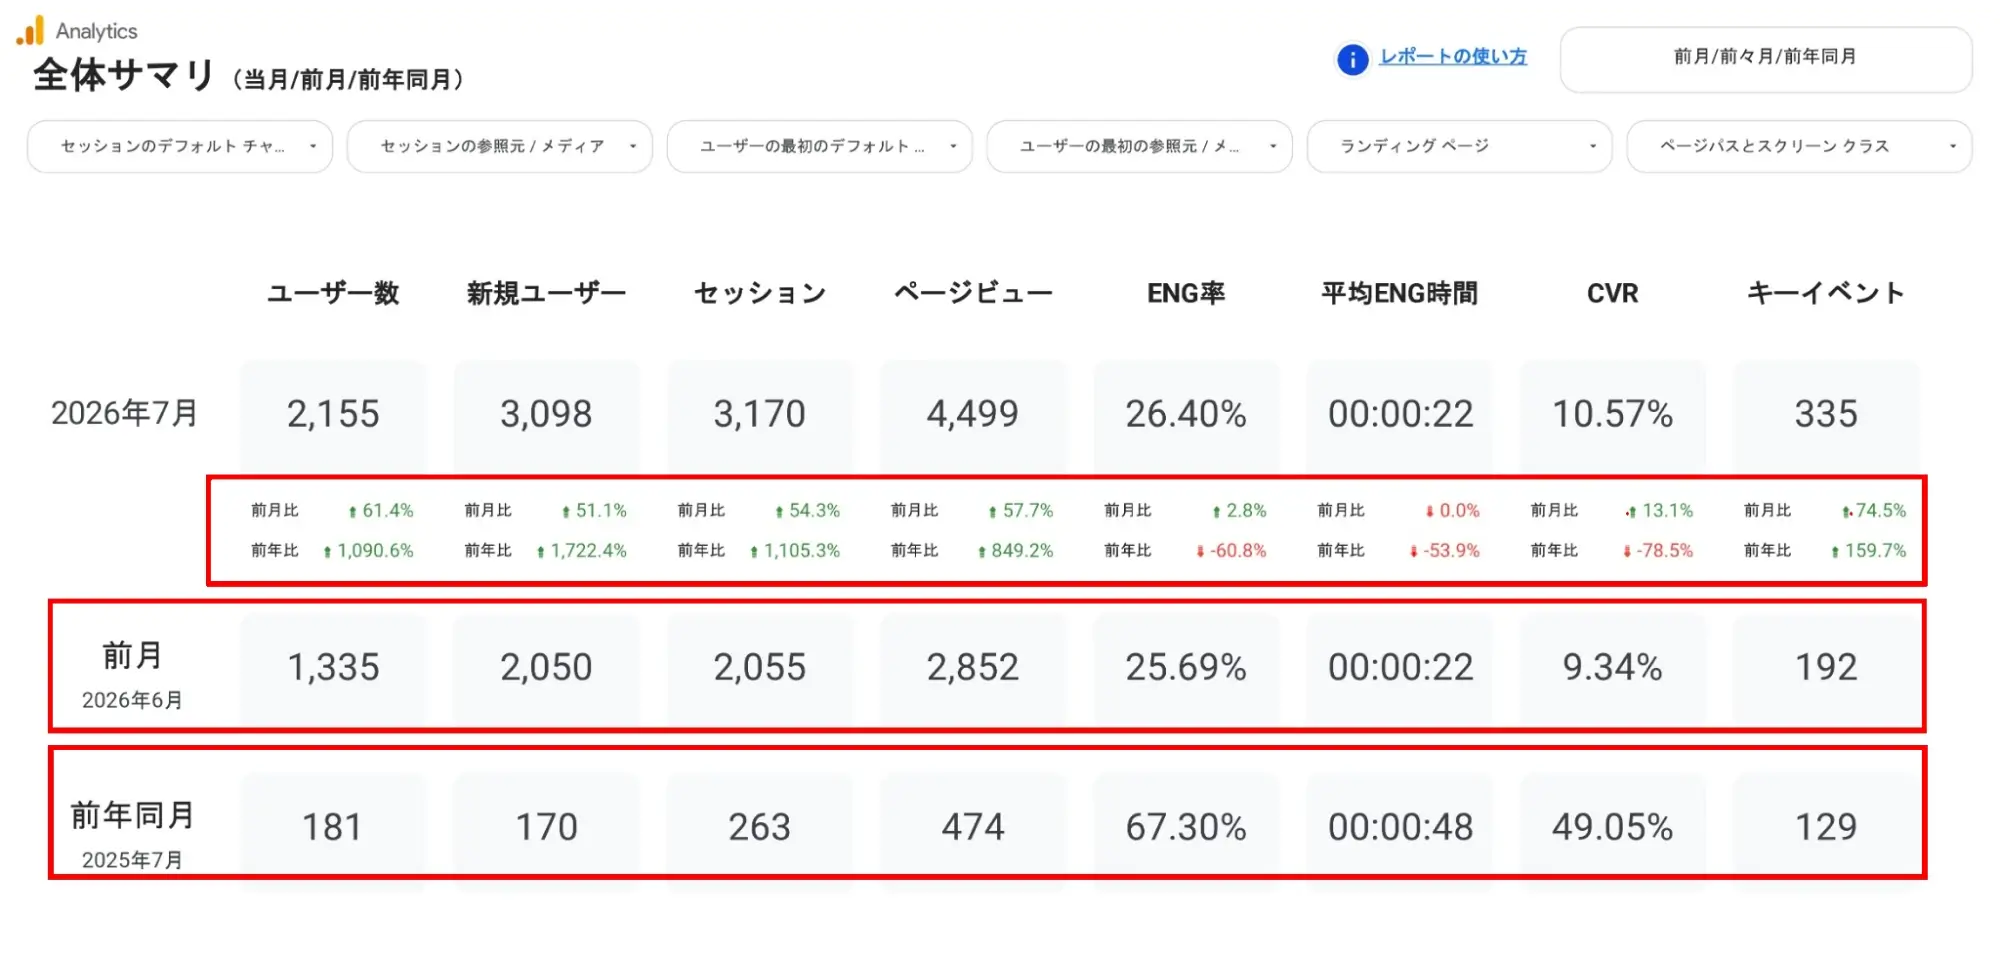Click the red down arrow beside -78.5%
This screenshot has height=960, width=2000.
coord(1627,551)
